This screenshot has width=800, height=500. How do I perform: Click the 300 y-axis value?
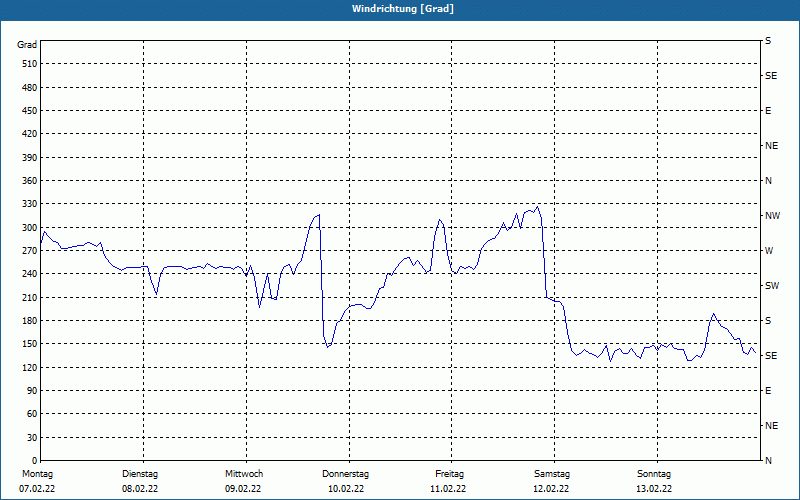(x=30, y=227)
